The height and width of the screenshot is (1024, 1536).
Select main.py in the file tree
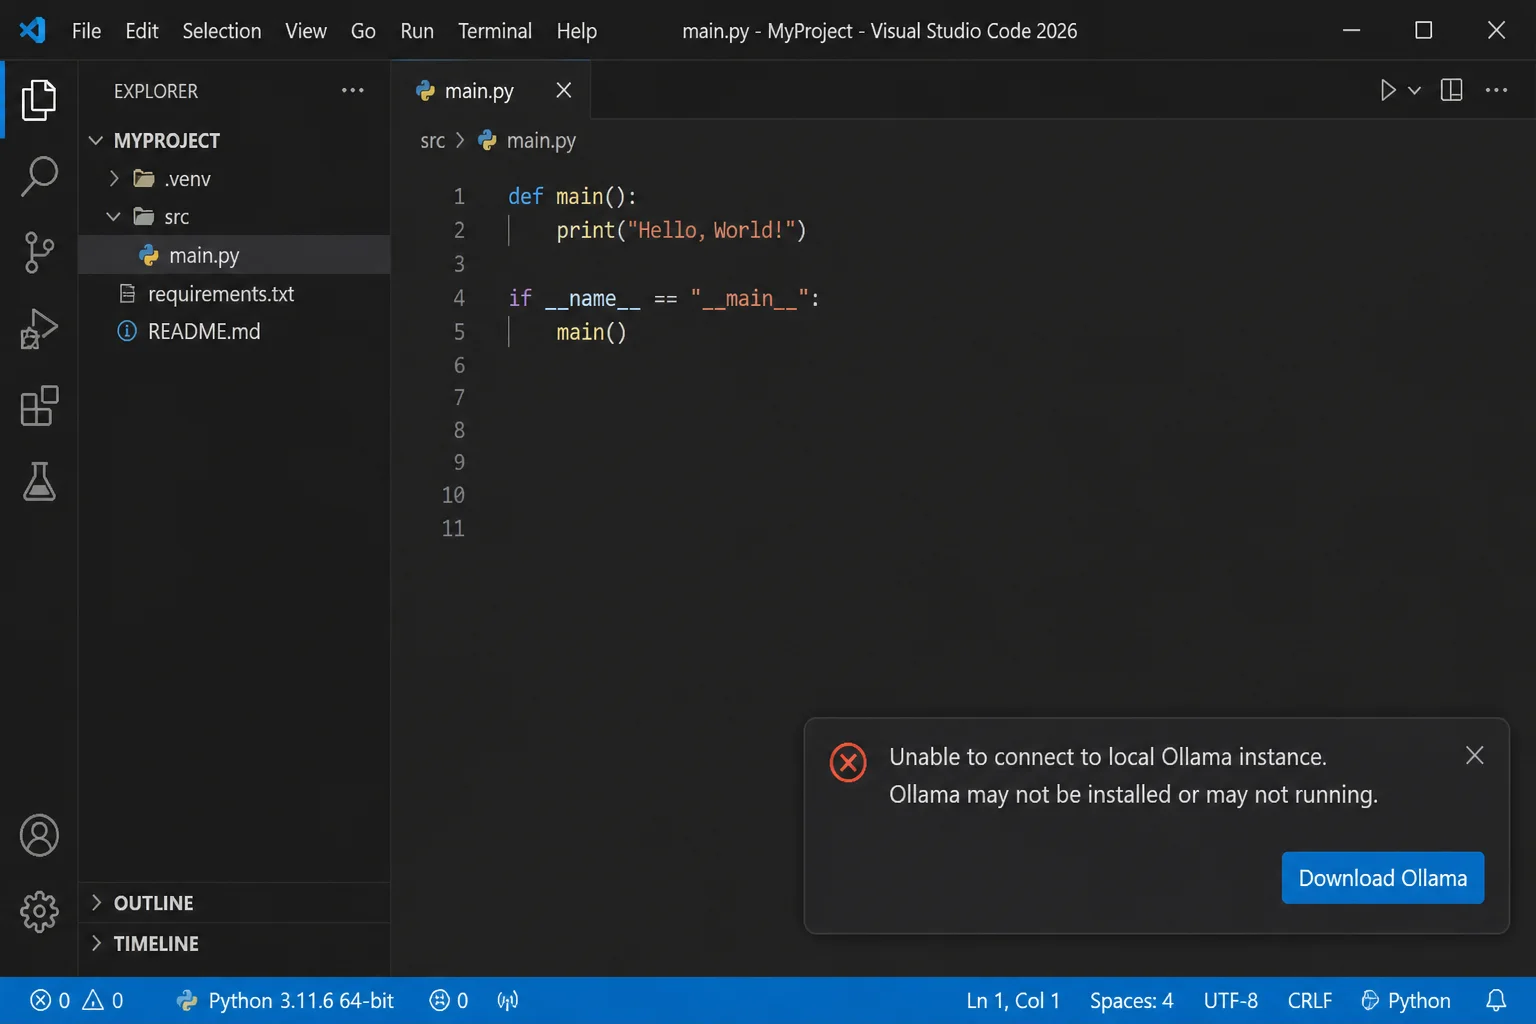(x=234, y=254)
